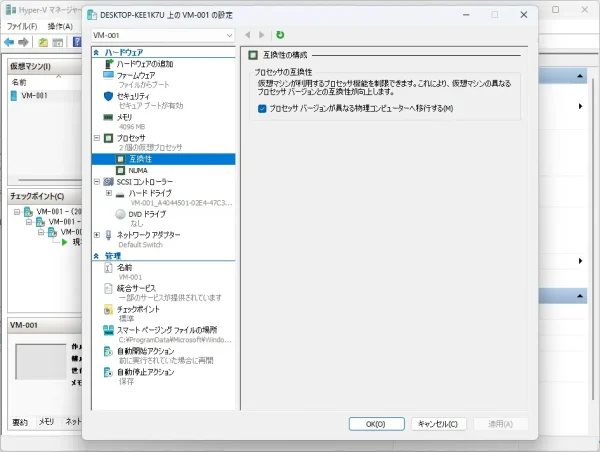Click the 4096 MB memory value
Screen dimensions: 600x452
click(x=132, y=127)
